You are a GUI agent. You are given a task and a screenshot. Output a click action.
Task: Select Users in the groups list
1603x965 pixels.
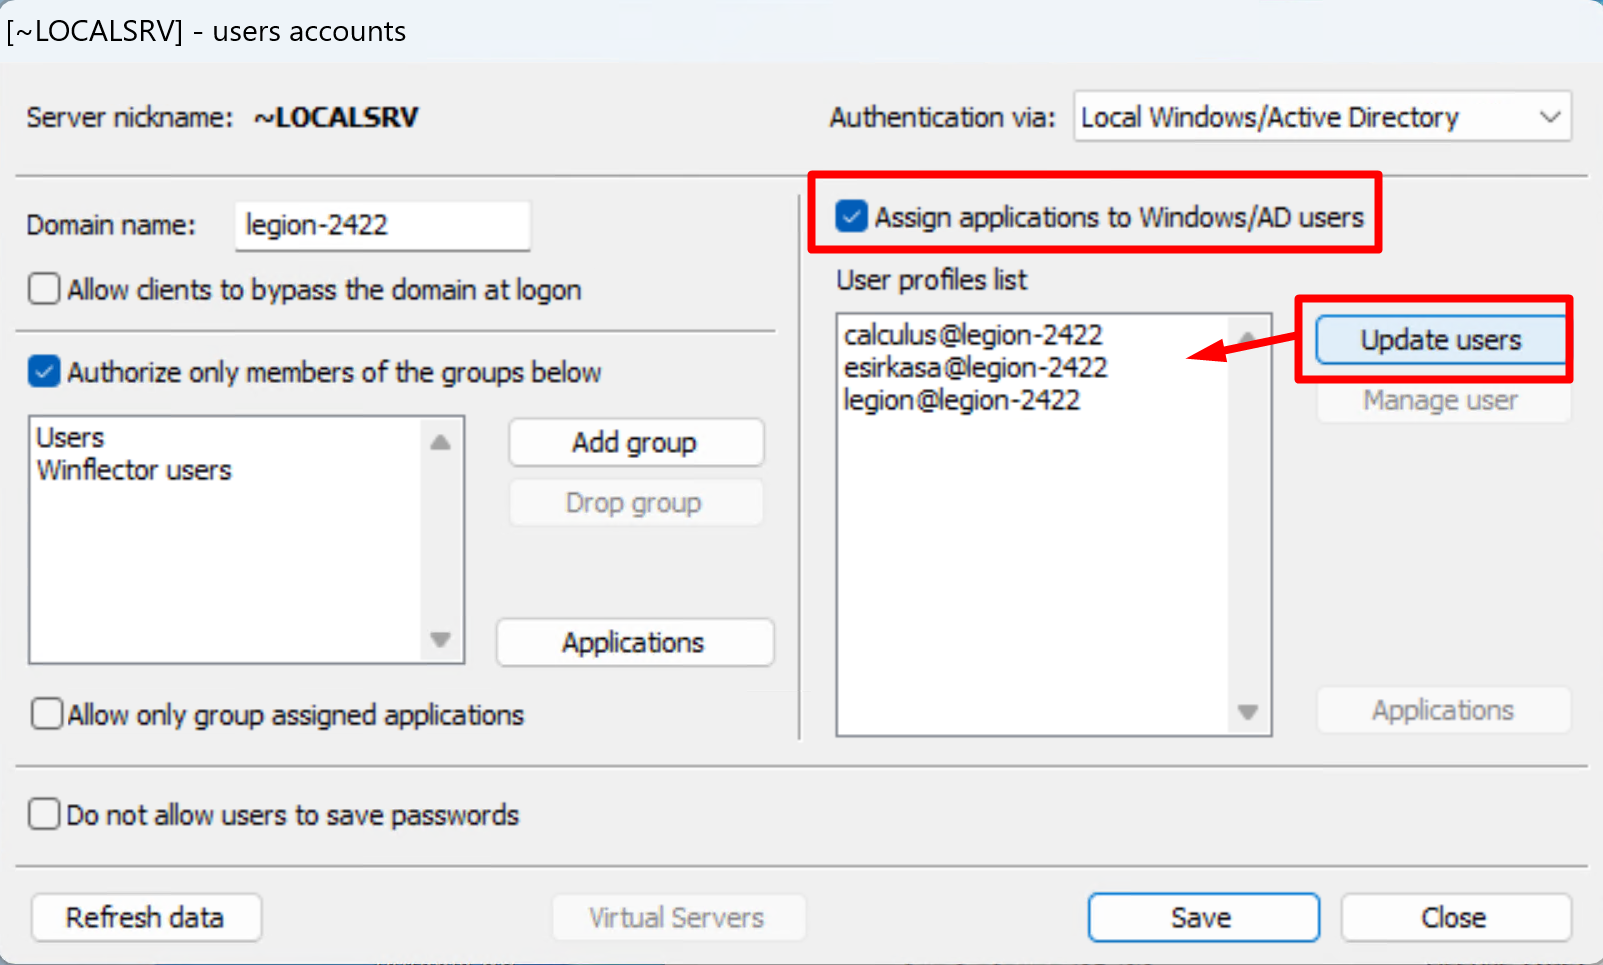[x=71, y=438]
